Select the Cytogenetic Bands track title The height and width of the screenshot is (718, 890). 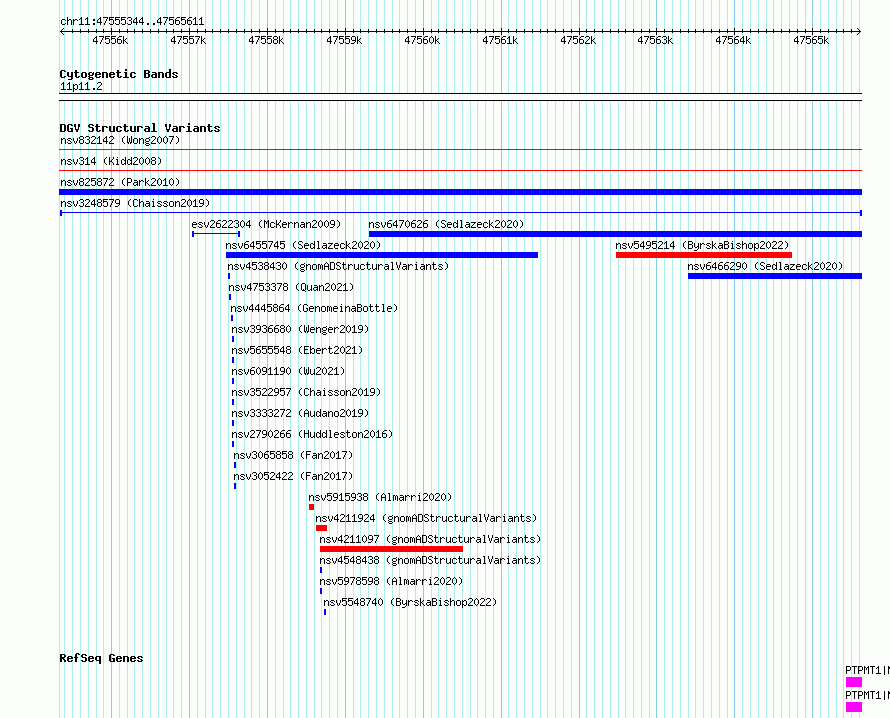(119, 74)
